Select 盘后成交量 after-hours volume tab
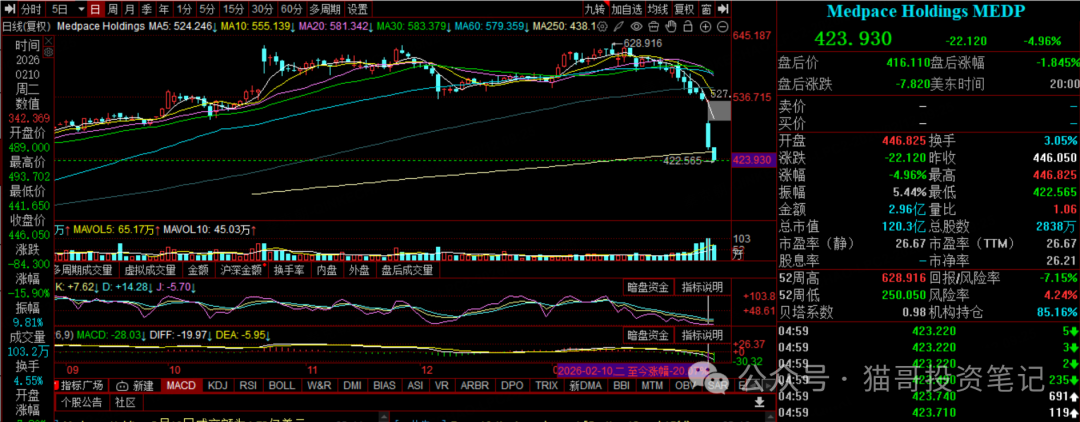This screenshot has height=422, width=1080. click(x=407, y=271)
